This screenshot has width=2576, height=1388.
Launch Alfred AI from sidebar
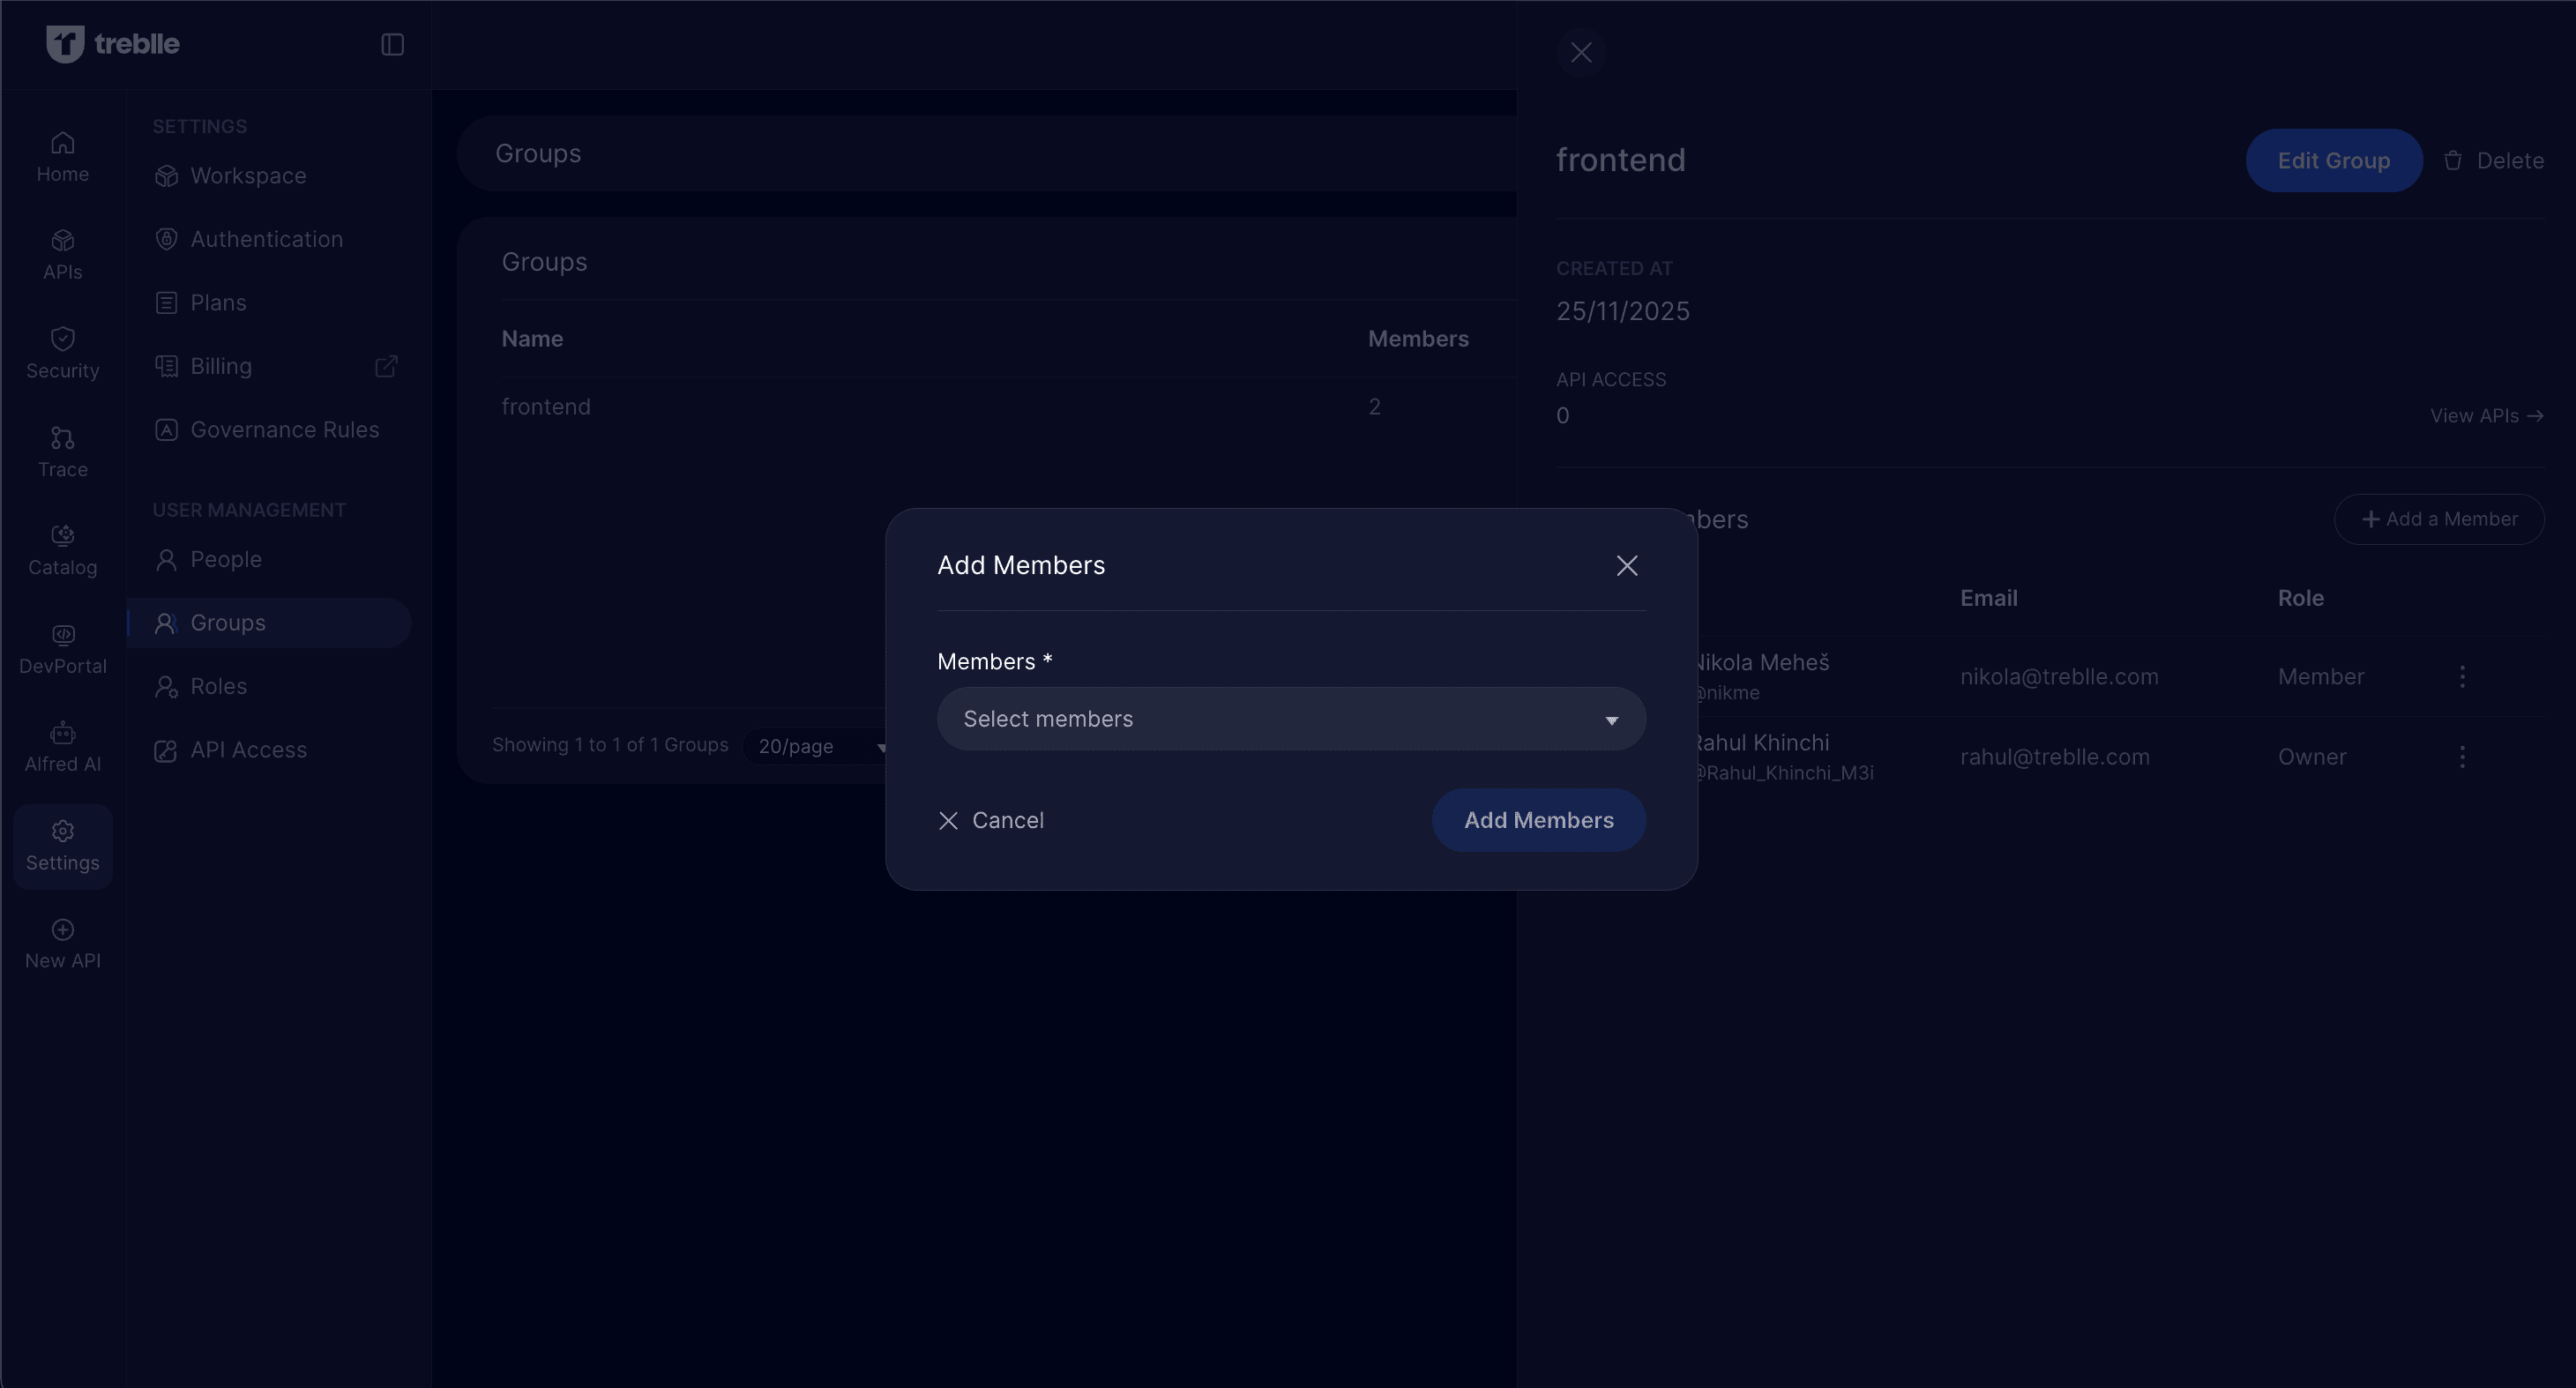(x=62, y=747)
